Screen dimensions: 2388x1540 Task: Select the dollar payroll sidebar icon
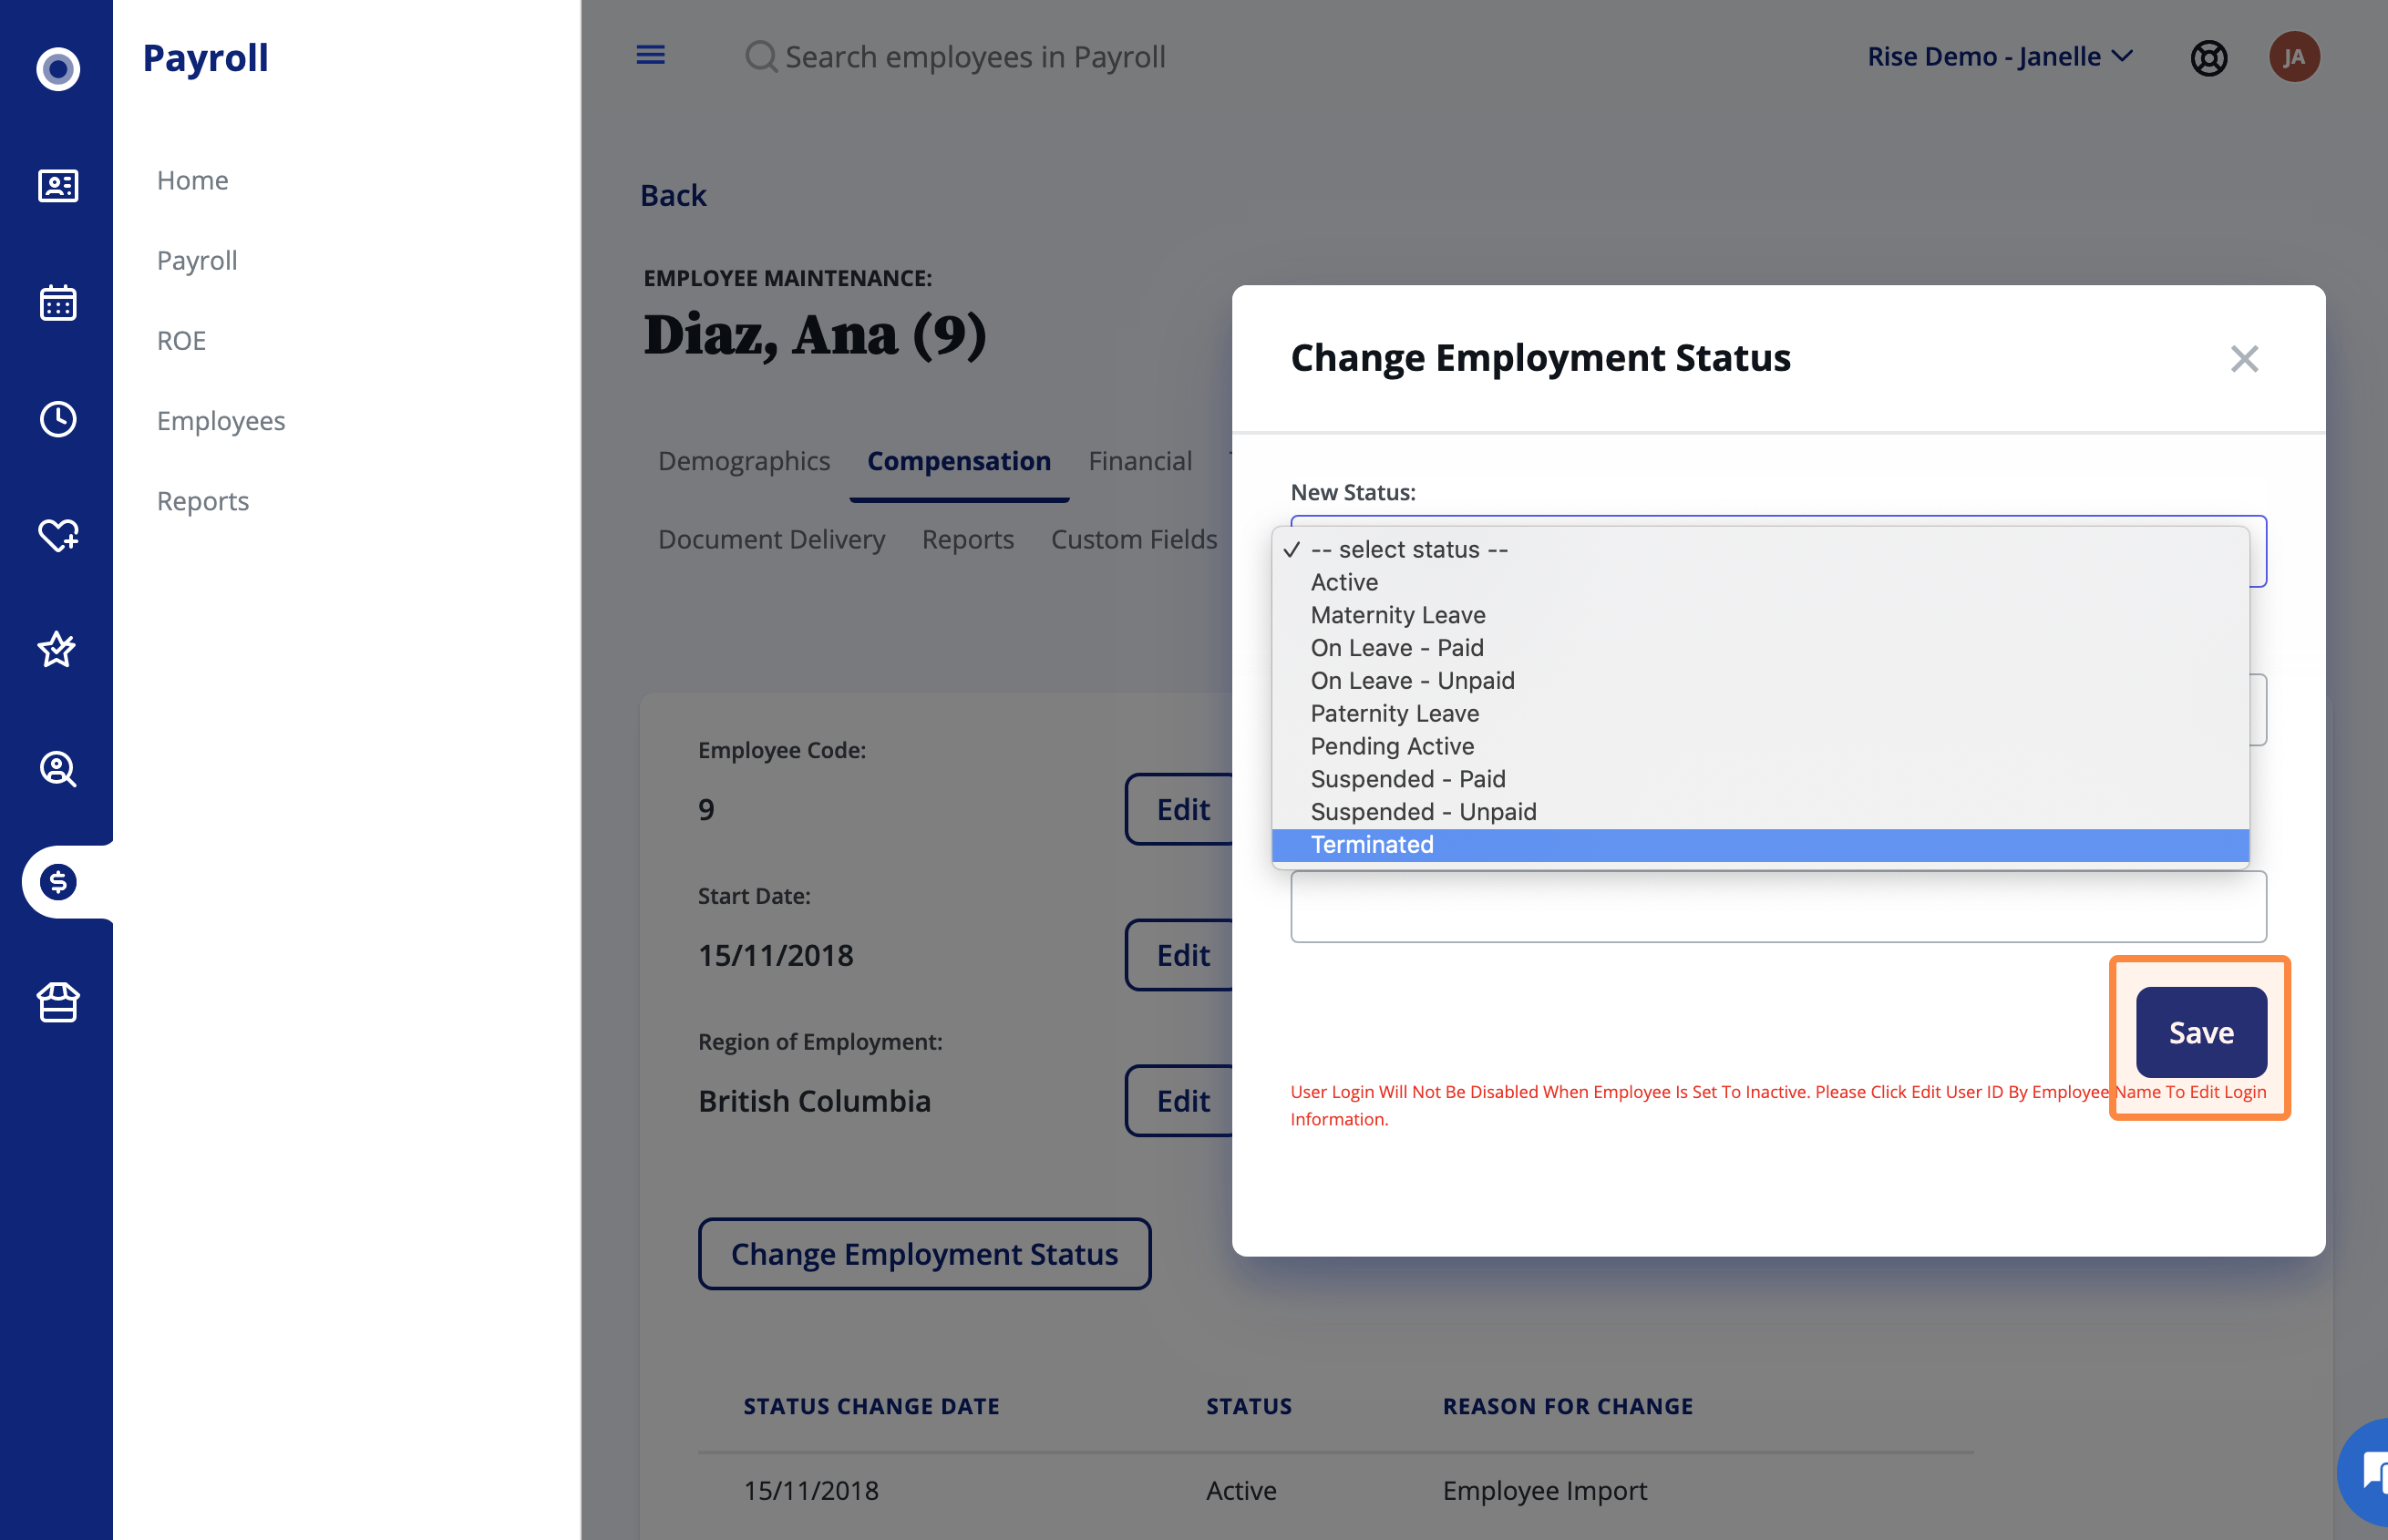[x=58, y=882]
